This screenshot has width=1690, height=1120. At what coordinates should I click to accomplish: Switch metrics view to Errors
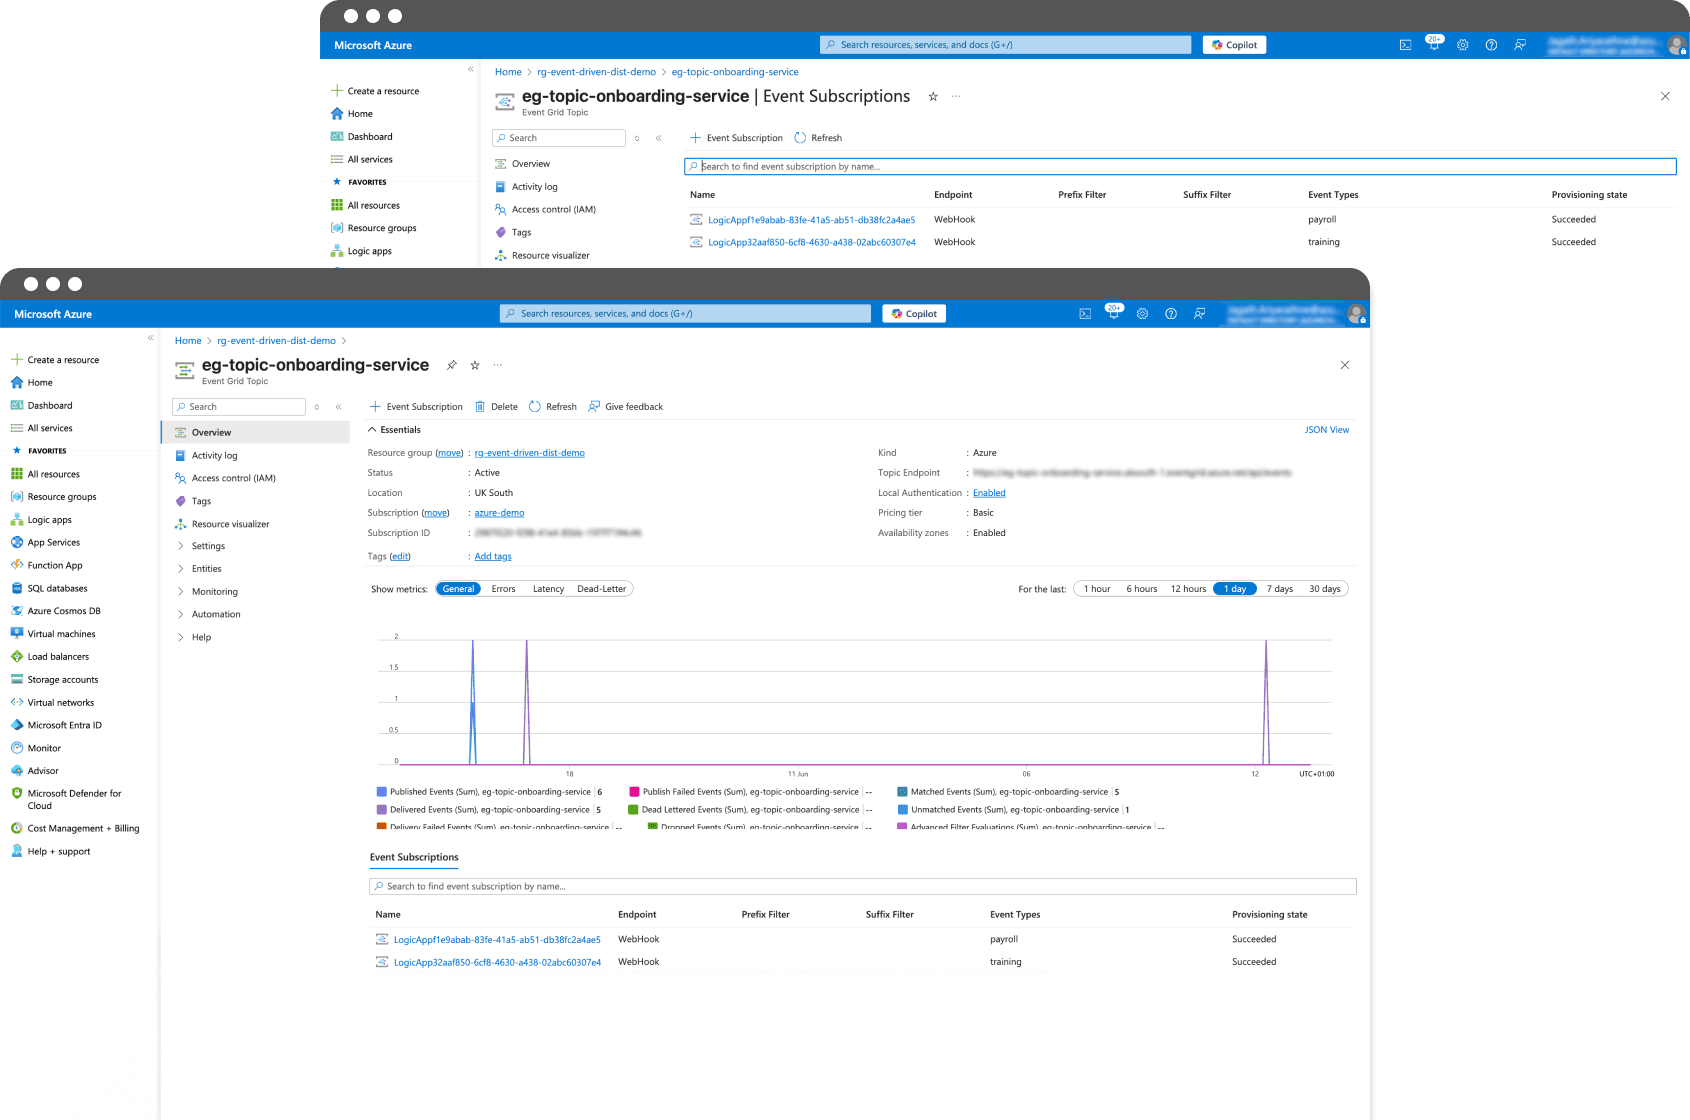tap(503, 589)
